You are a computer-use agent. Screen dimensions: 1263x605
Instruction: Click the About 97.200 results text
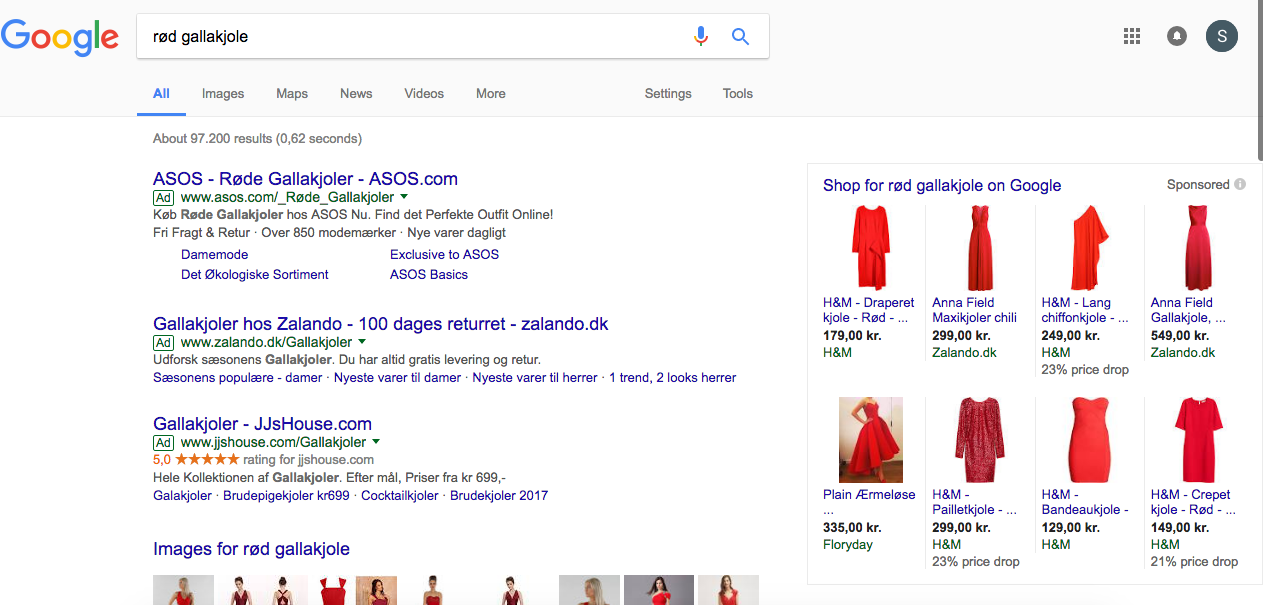[258, 139]
